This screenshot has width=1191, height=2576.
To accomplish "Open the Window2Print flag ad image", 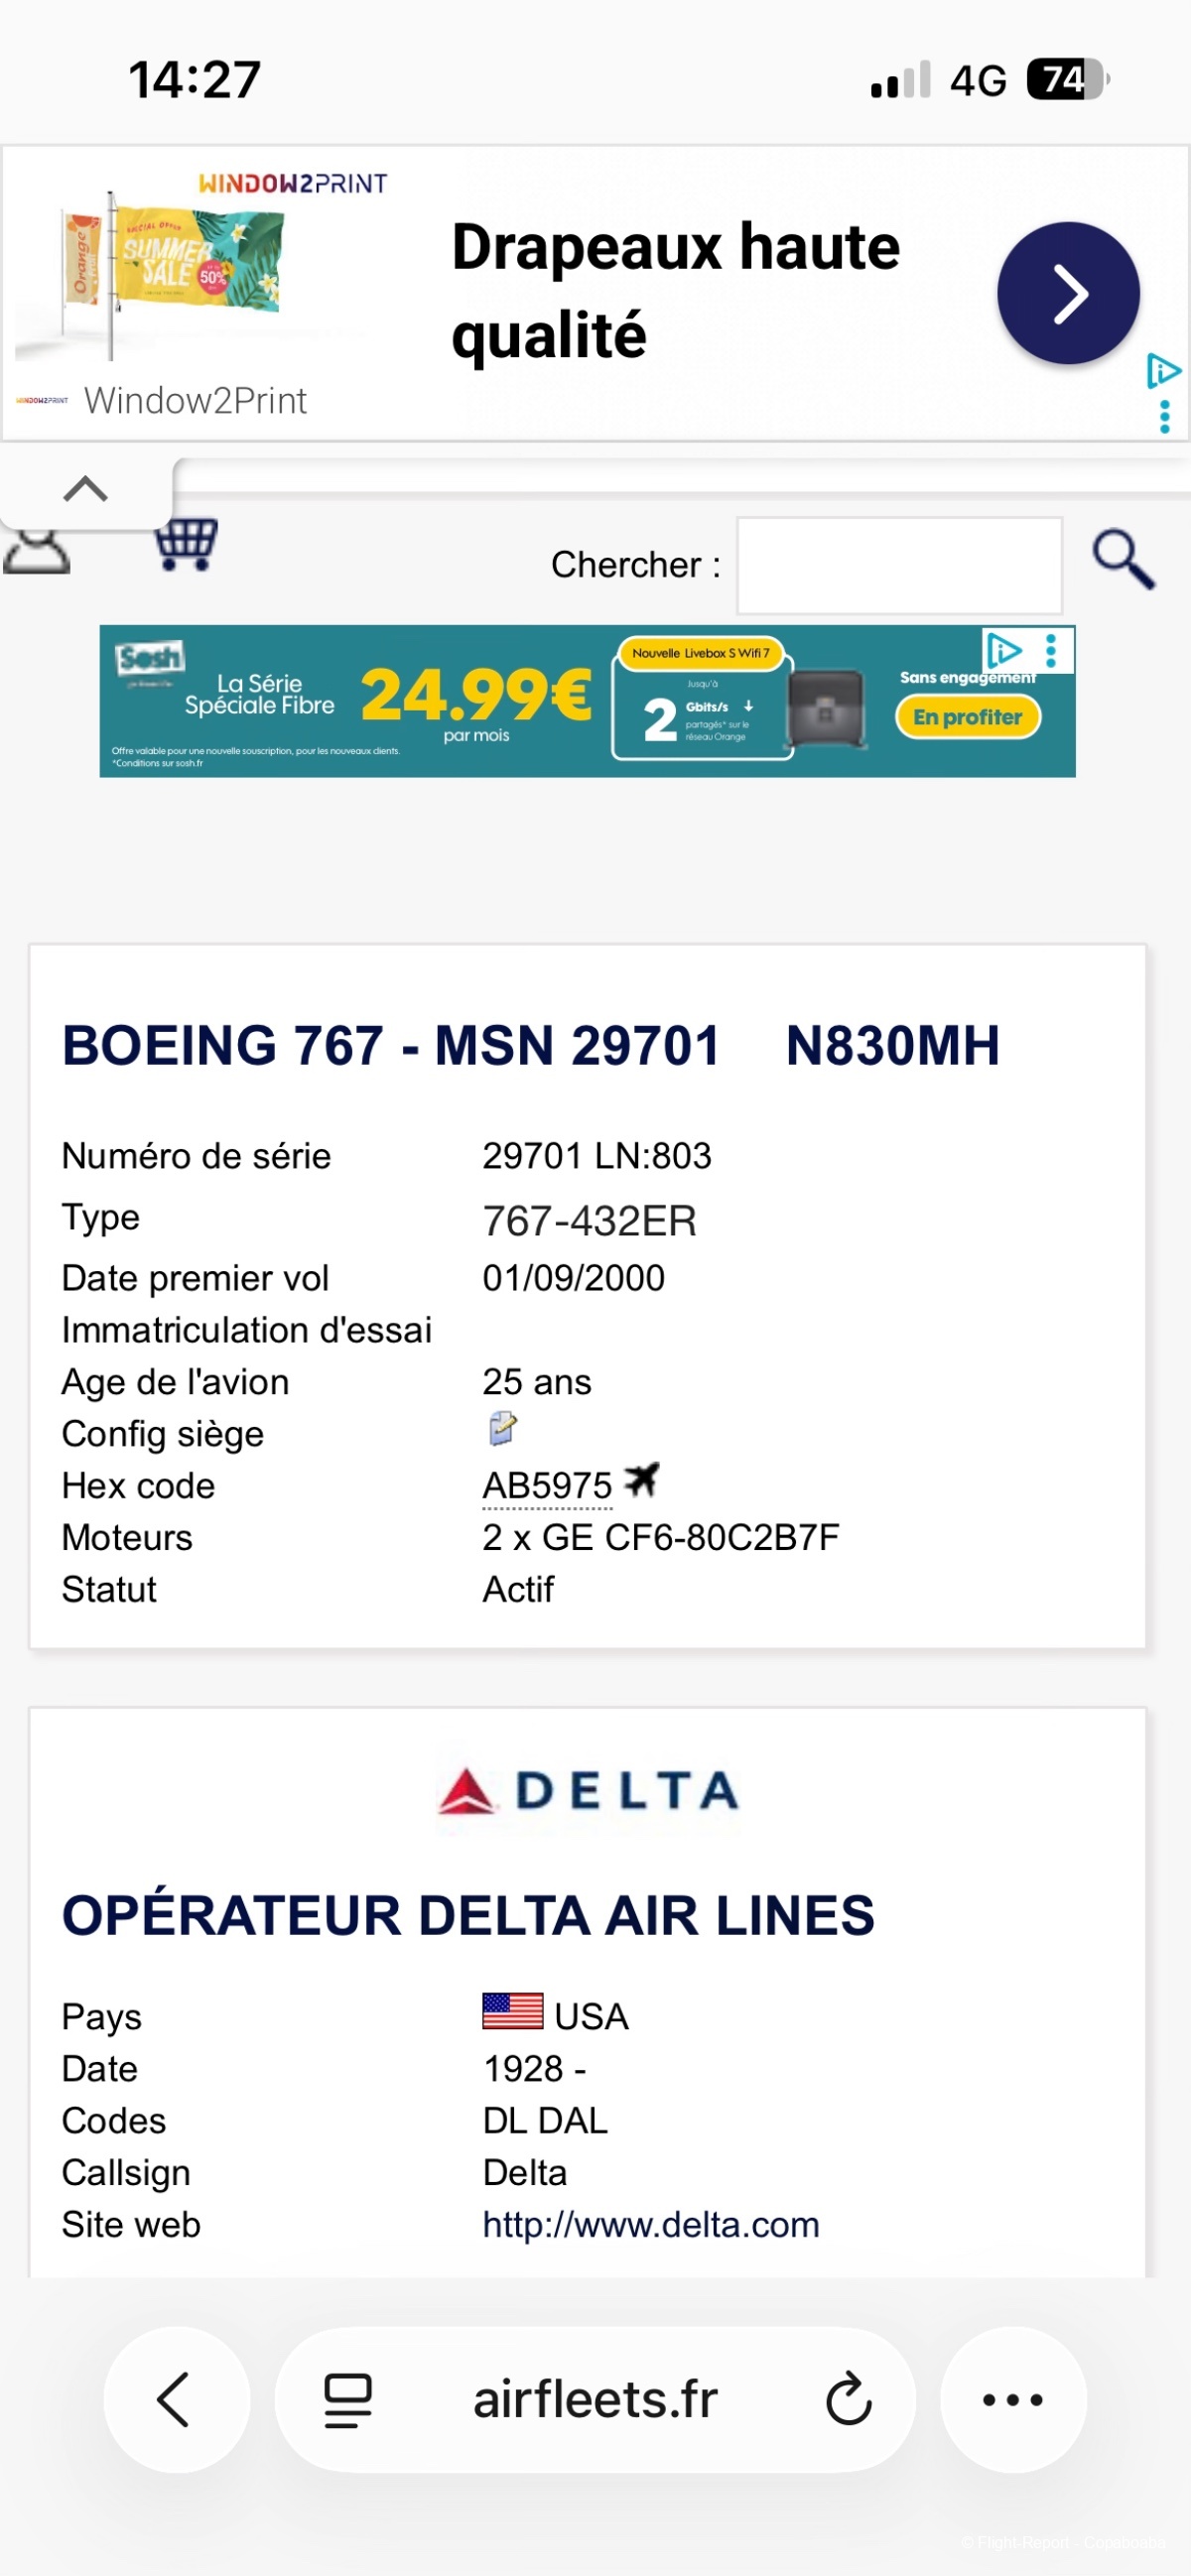I will [170, 265].
